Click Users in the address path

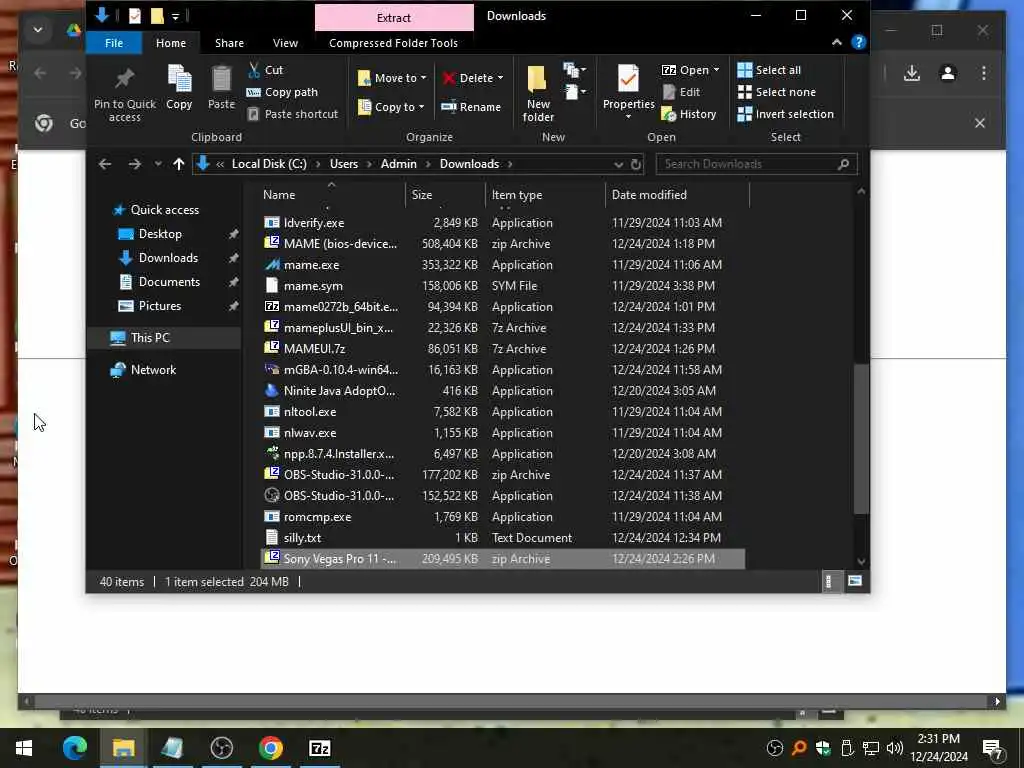344,164
